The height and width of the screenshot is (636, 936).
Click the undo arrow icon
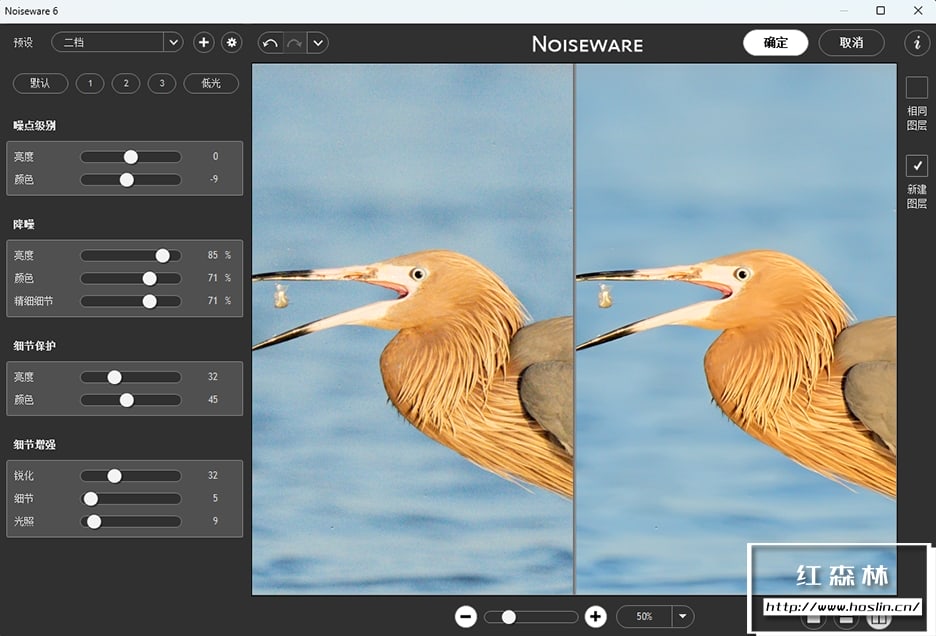point(270,42)
